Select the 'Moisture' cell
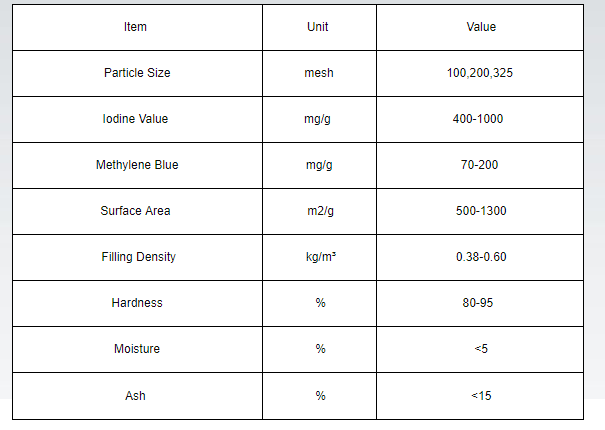Image resolution: width=605 pixels, height=430 pixels. [x=137, y=349]
